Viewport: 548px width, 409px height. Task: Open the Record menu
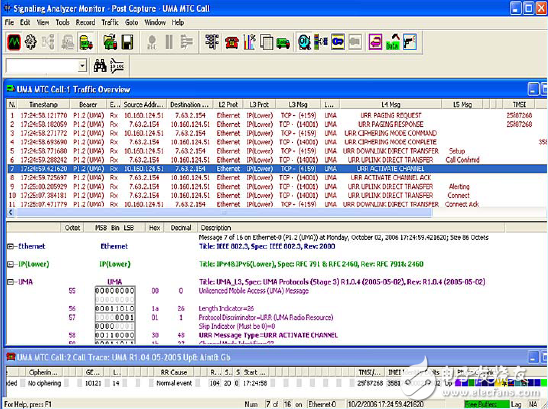[85, 22]
